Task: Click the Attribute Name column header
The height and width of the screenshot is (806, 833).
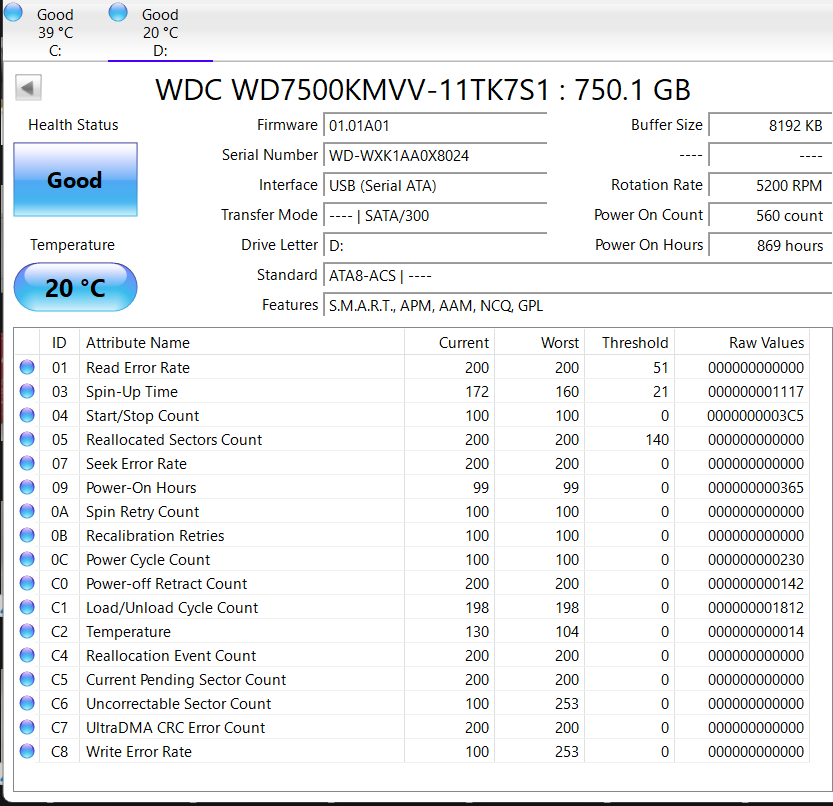Action: [x=242, y=343]
